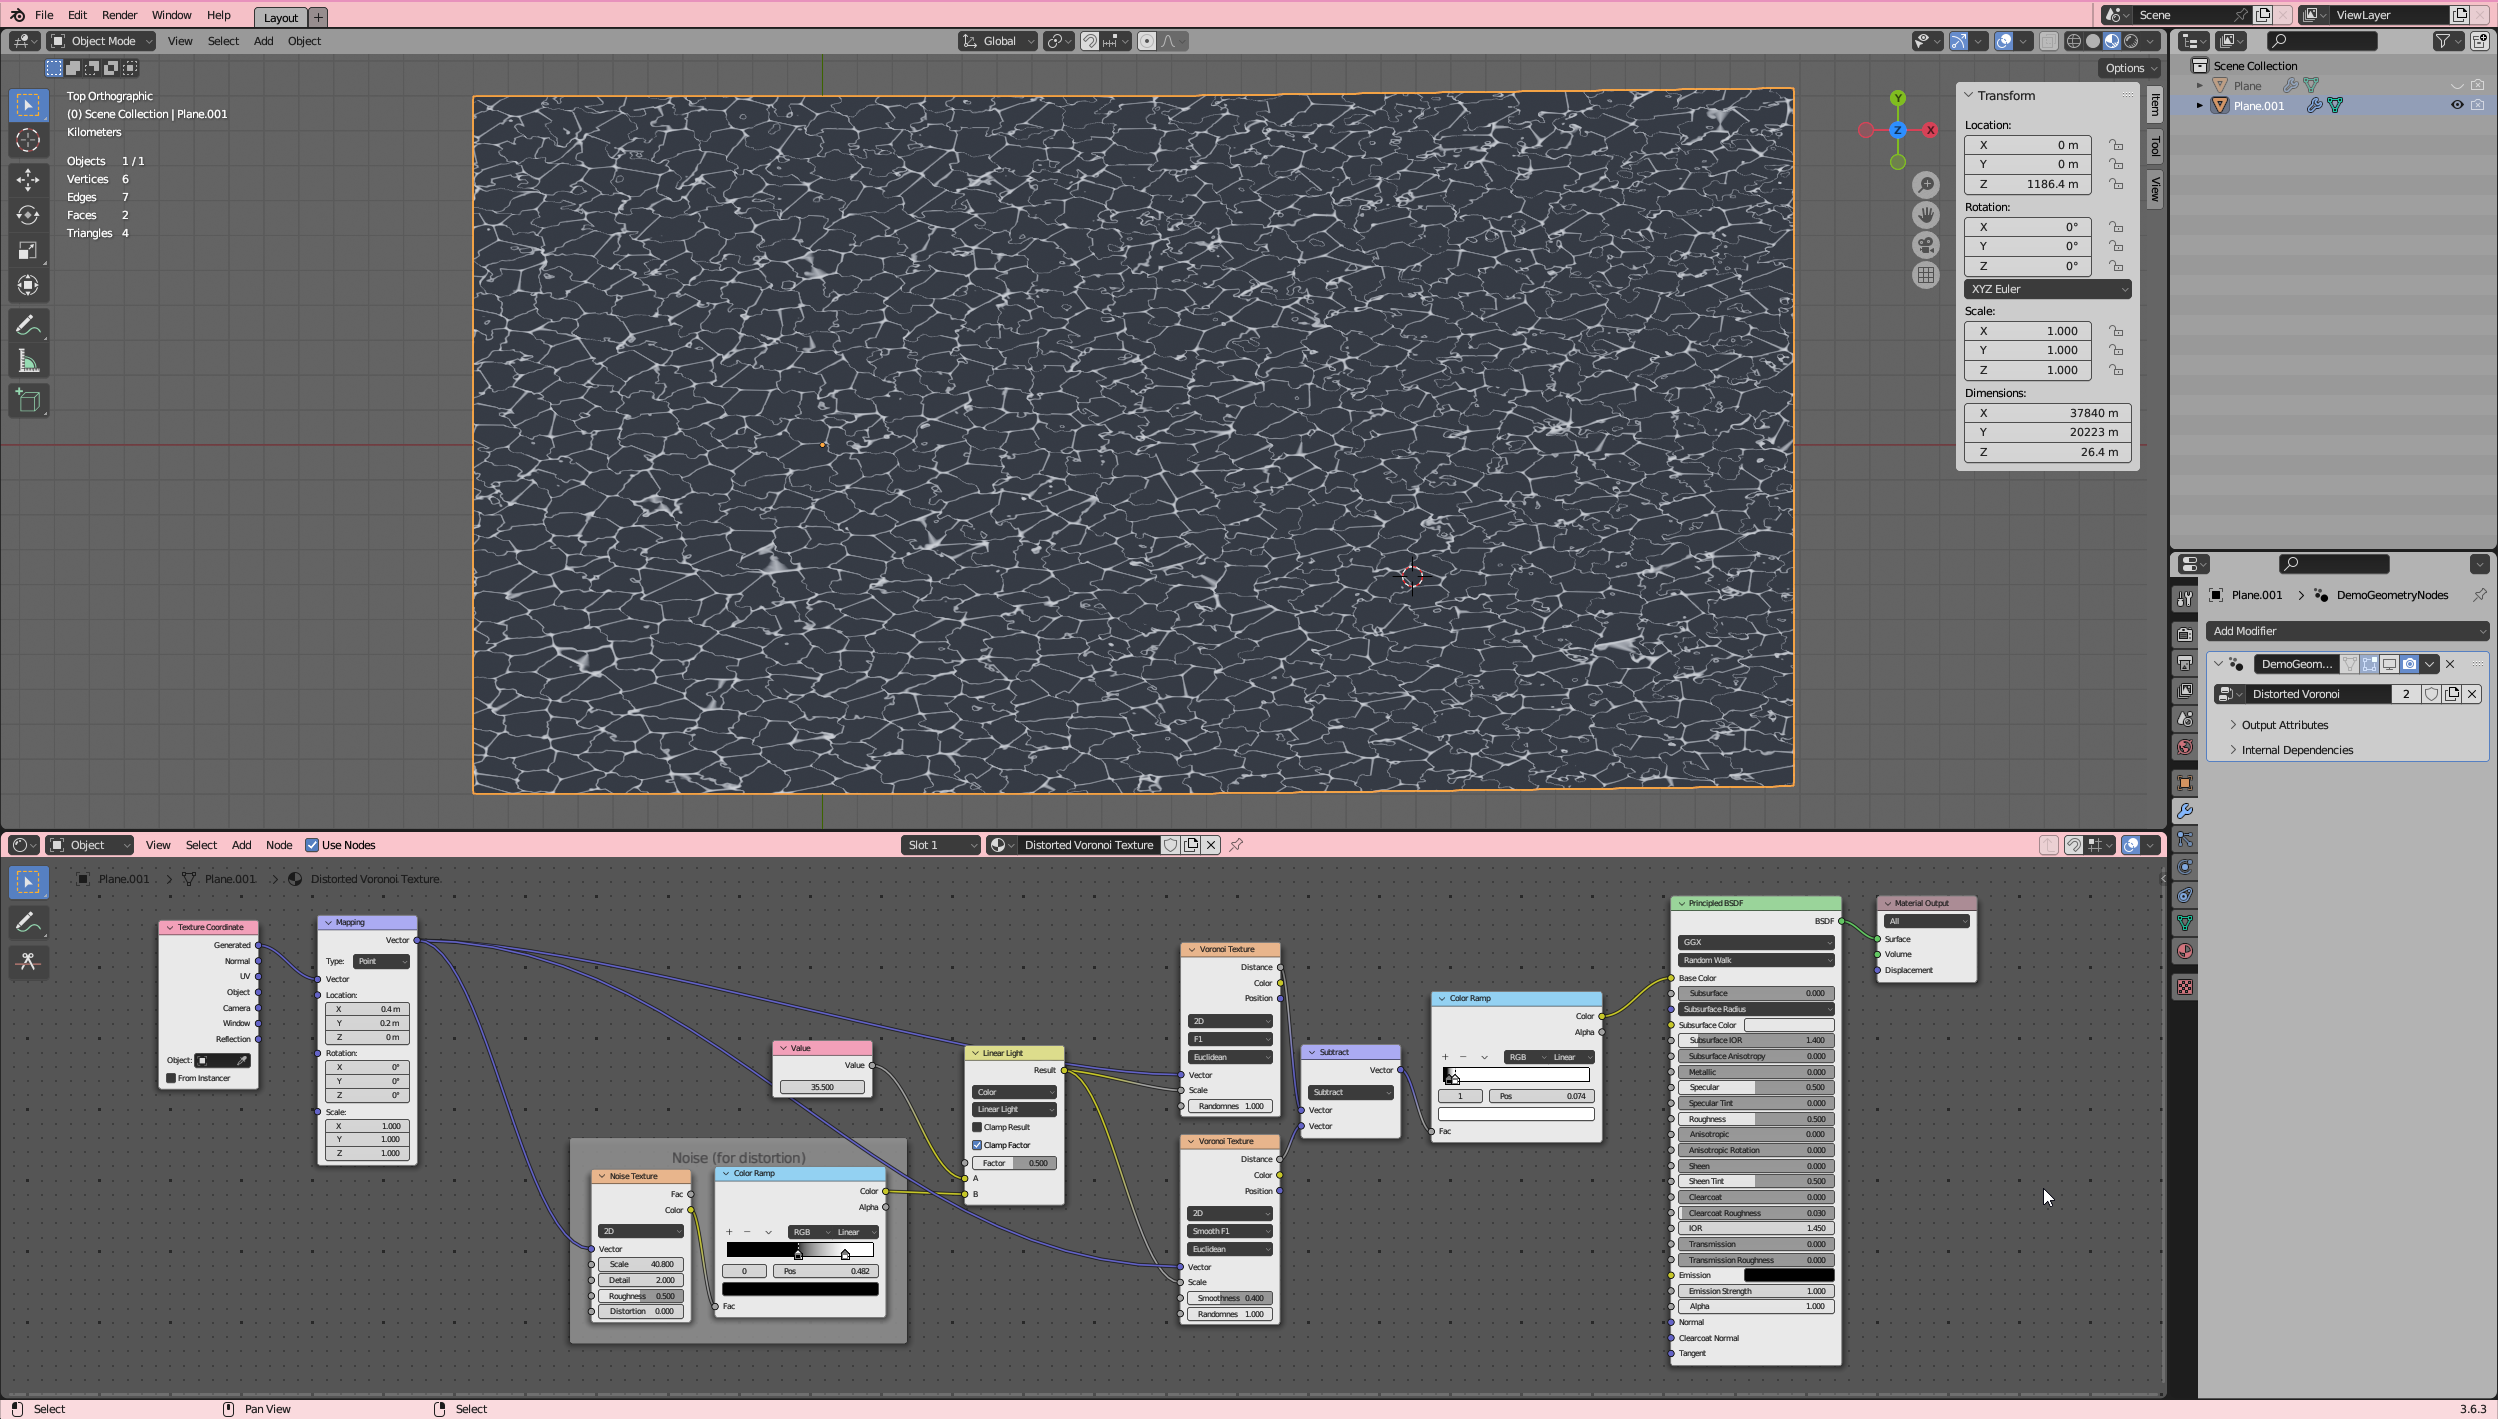This screenshot has width=2498, height=1419.
Task: Open the Window menu
Action: 171,15
